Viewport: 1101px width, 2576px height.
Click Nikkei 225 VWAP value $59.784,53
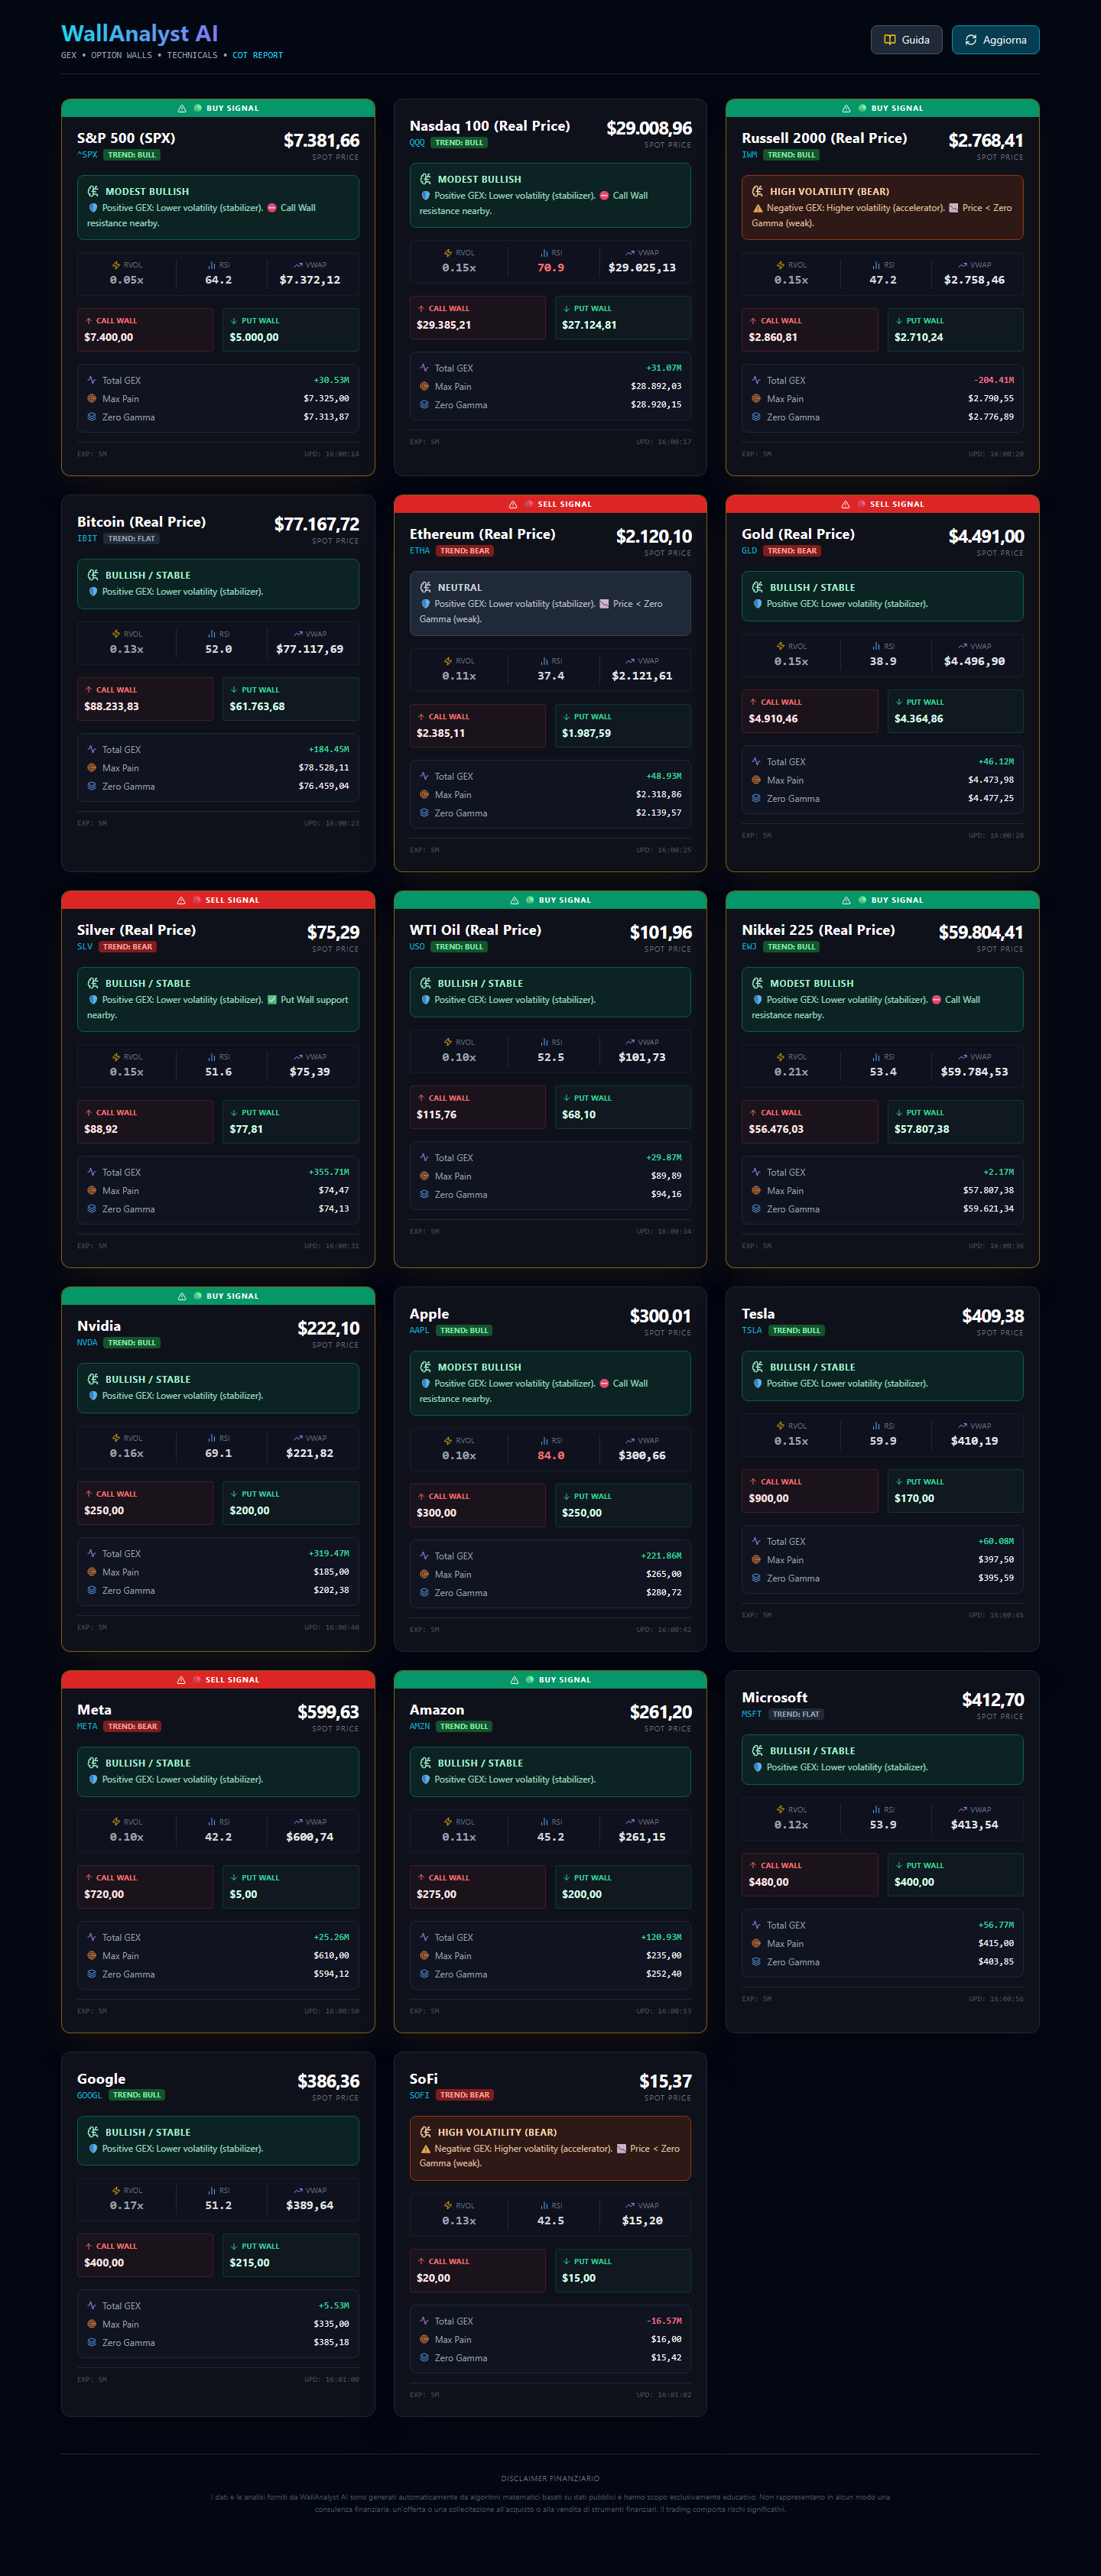click(x=974, y=1072)
